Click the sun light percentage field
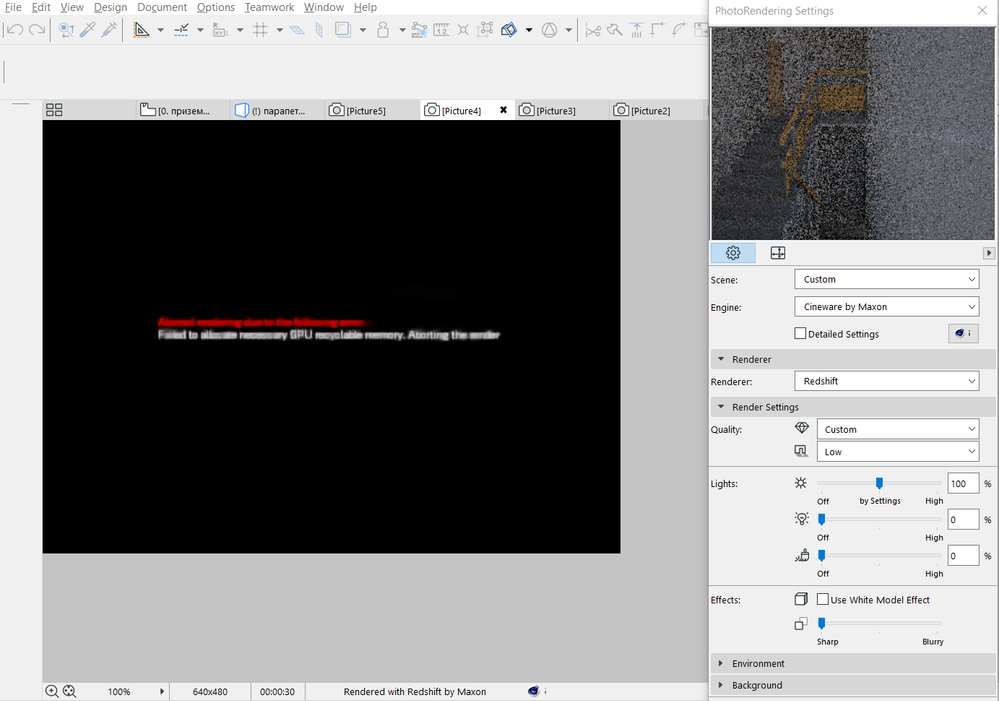The image size is (999, 701). click(961, 484)
